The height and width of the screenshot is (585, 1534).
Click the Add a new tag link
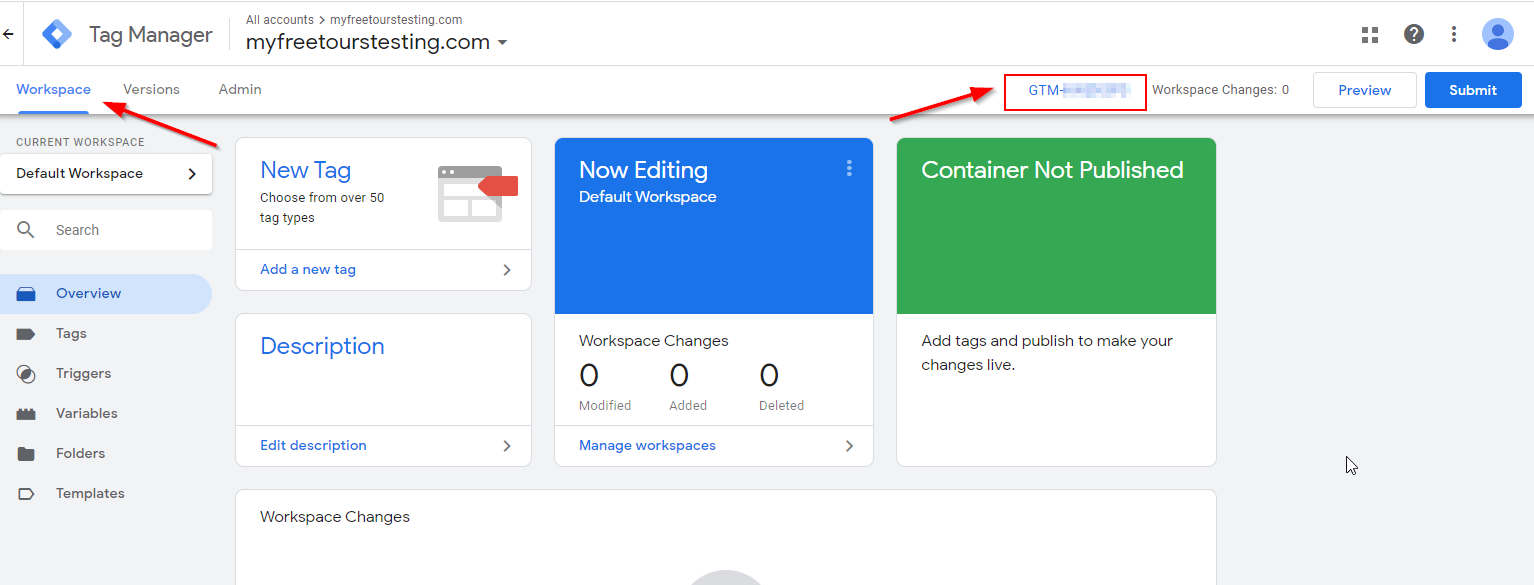[x=308, y=270]
